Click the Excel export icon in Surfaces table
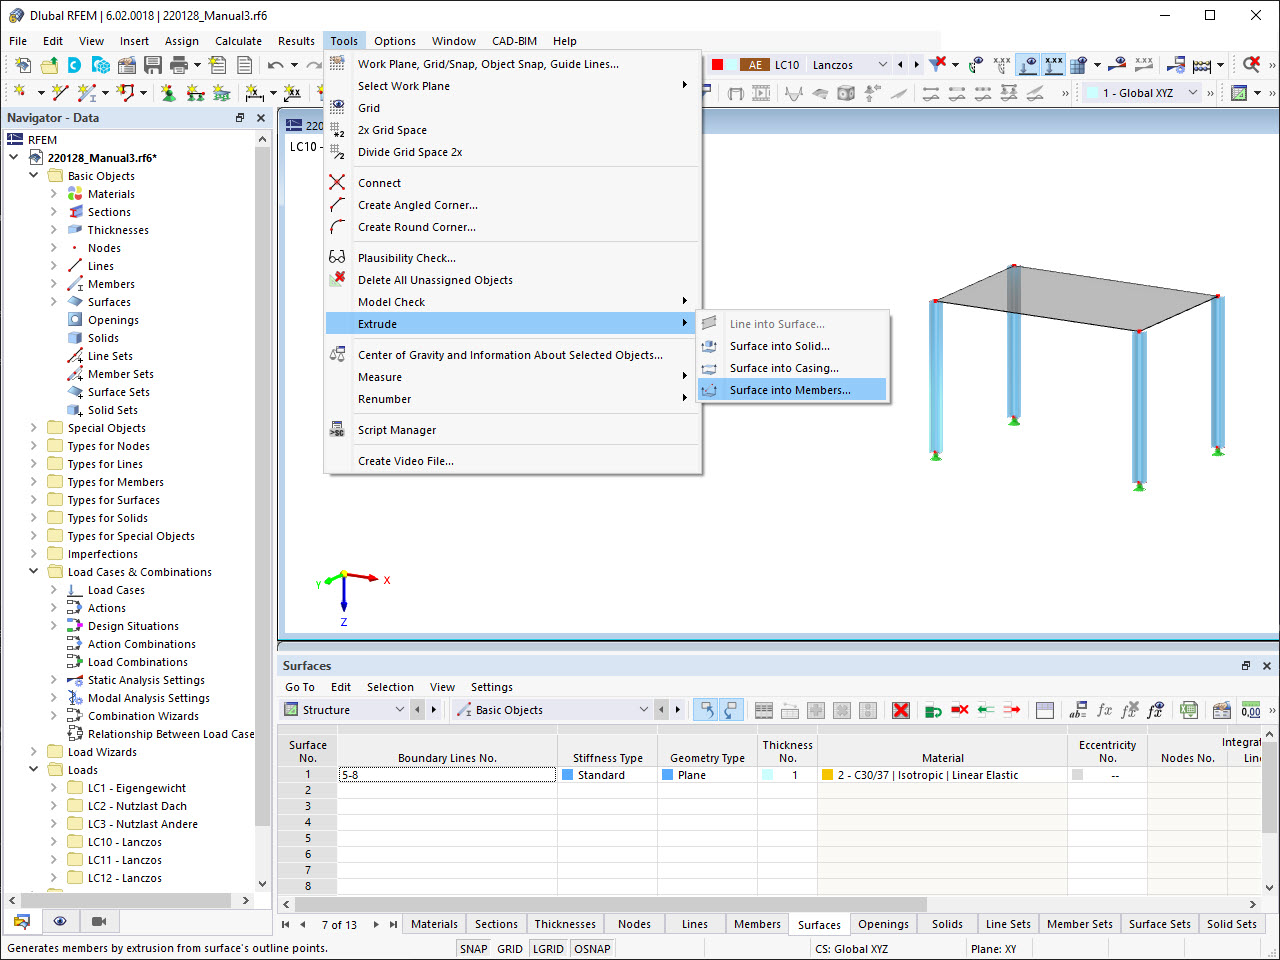Screen dimensions: 1280x960 (1189, 710)
